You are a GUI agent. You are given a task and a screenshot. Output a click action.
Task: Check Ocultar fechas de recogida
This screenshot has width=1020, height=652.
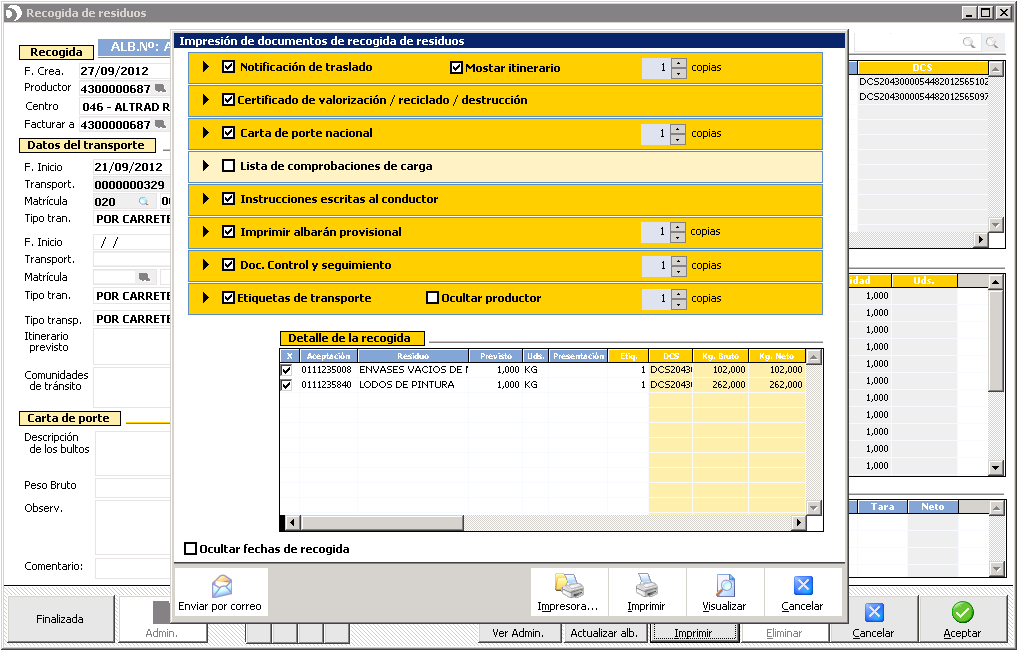pos(191,549)
